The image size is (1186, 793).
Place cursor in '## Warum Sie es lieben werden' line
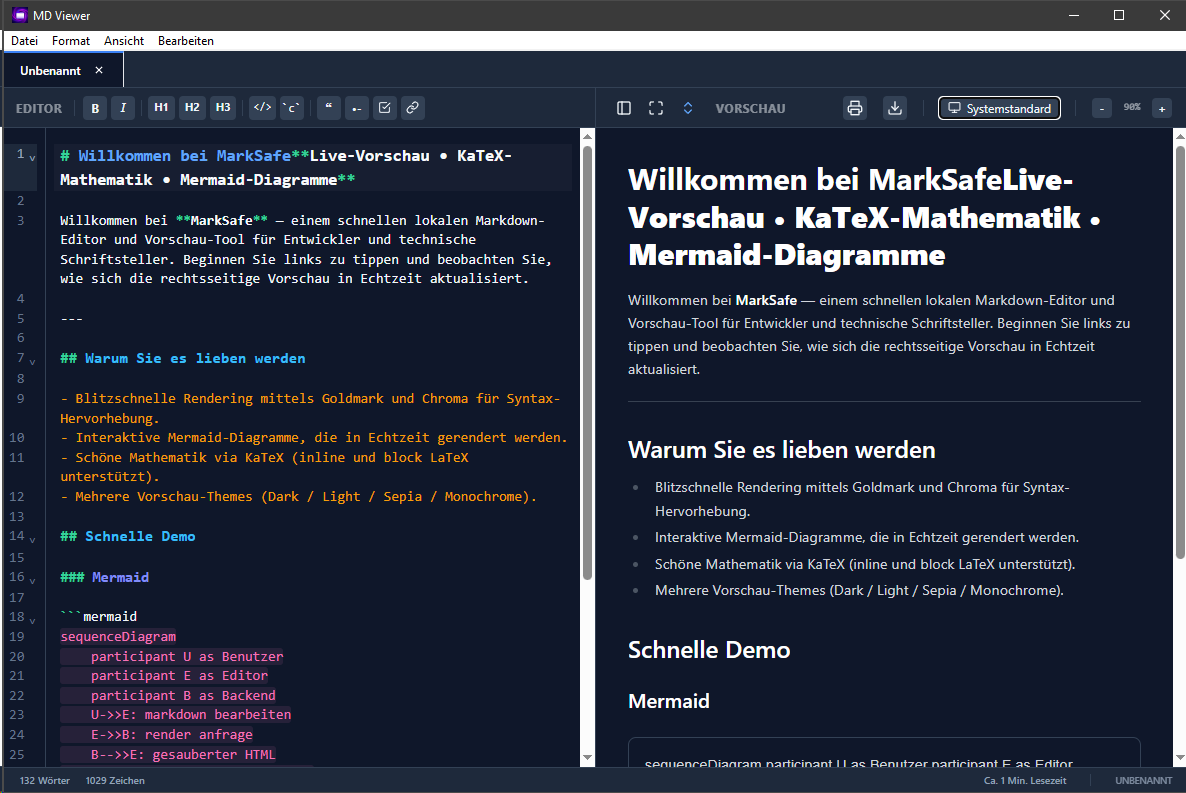tap(183, 359)
